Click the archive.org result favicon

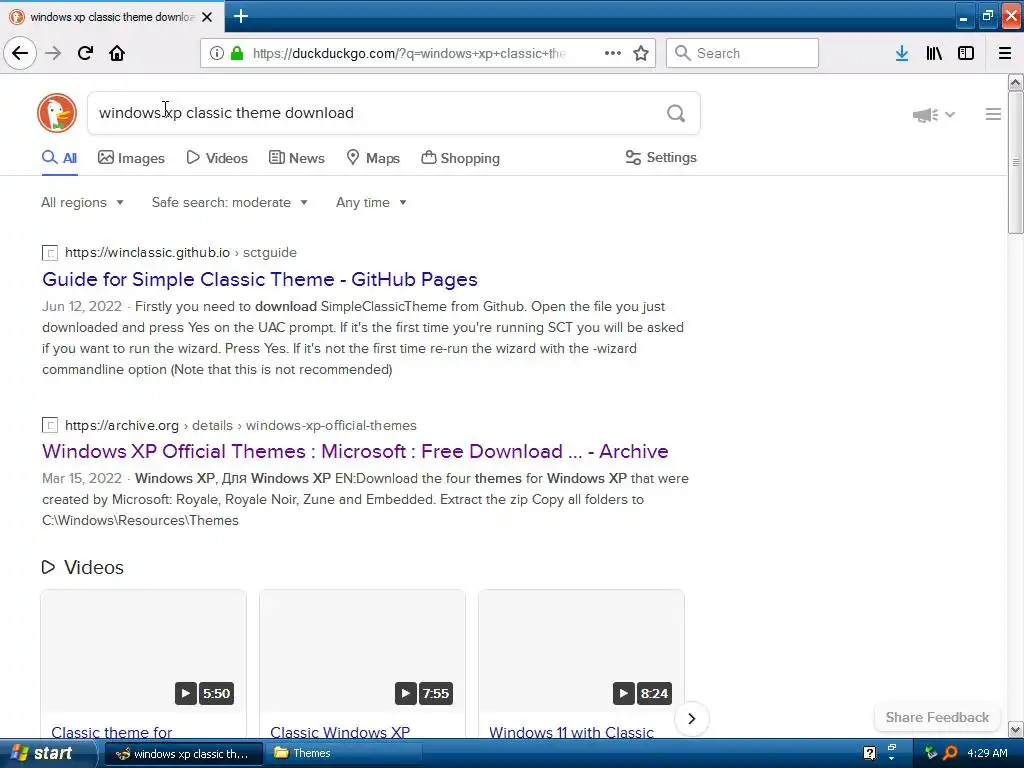tap(50, 425)
